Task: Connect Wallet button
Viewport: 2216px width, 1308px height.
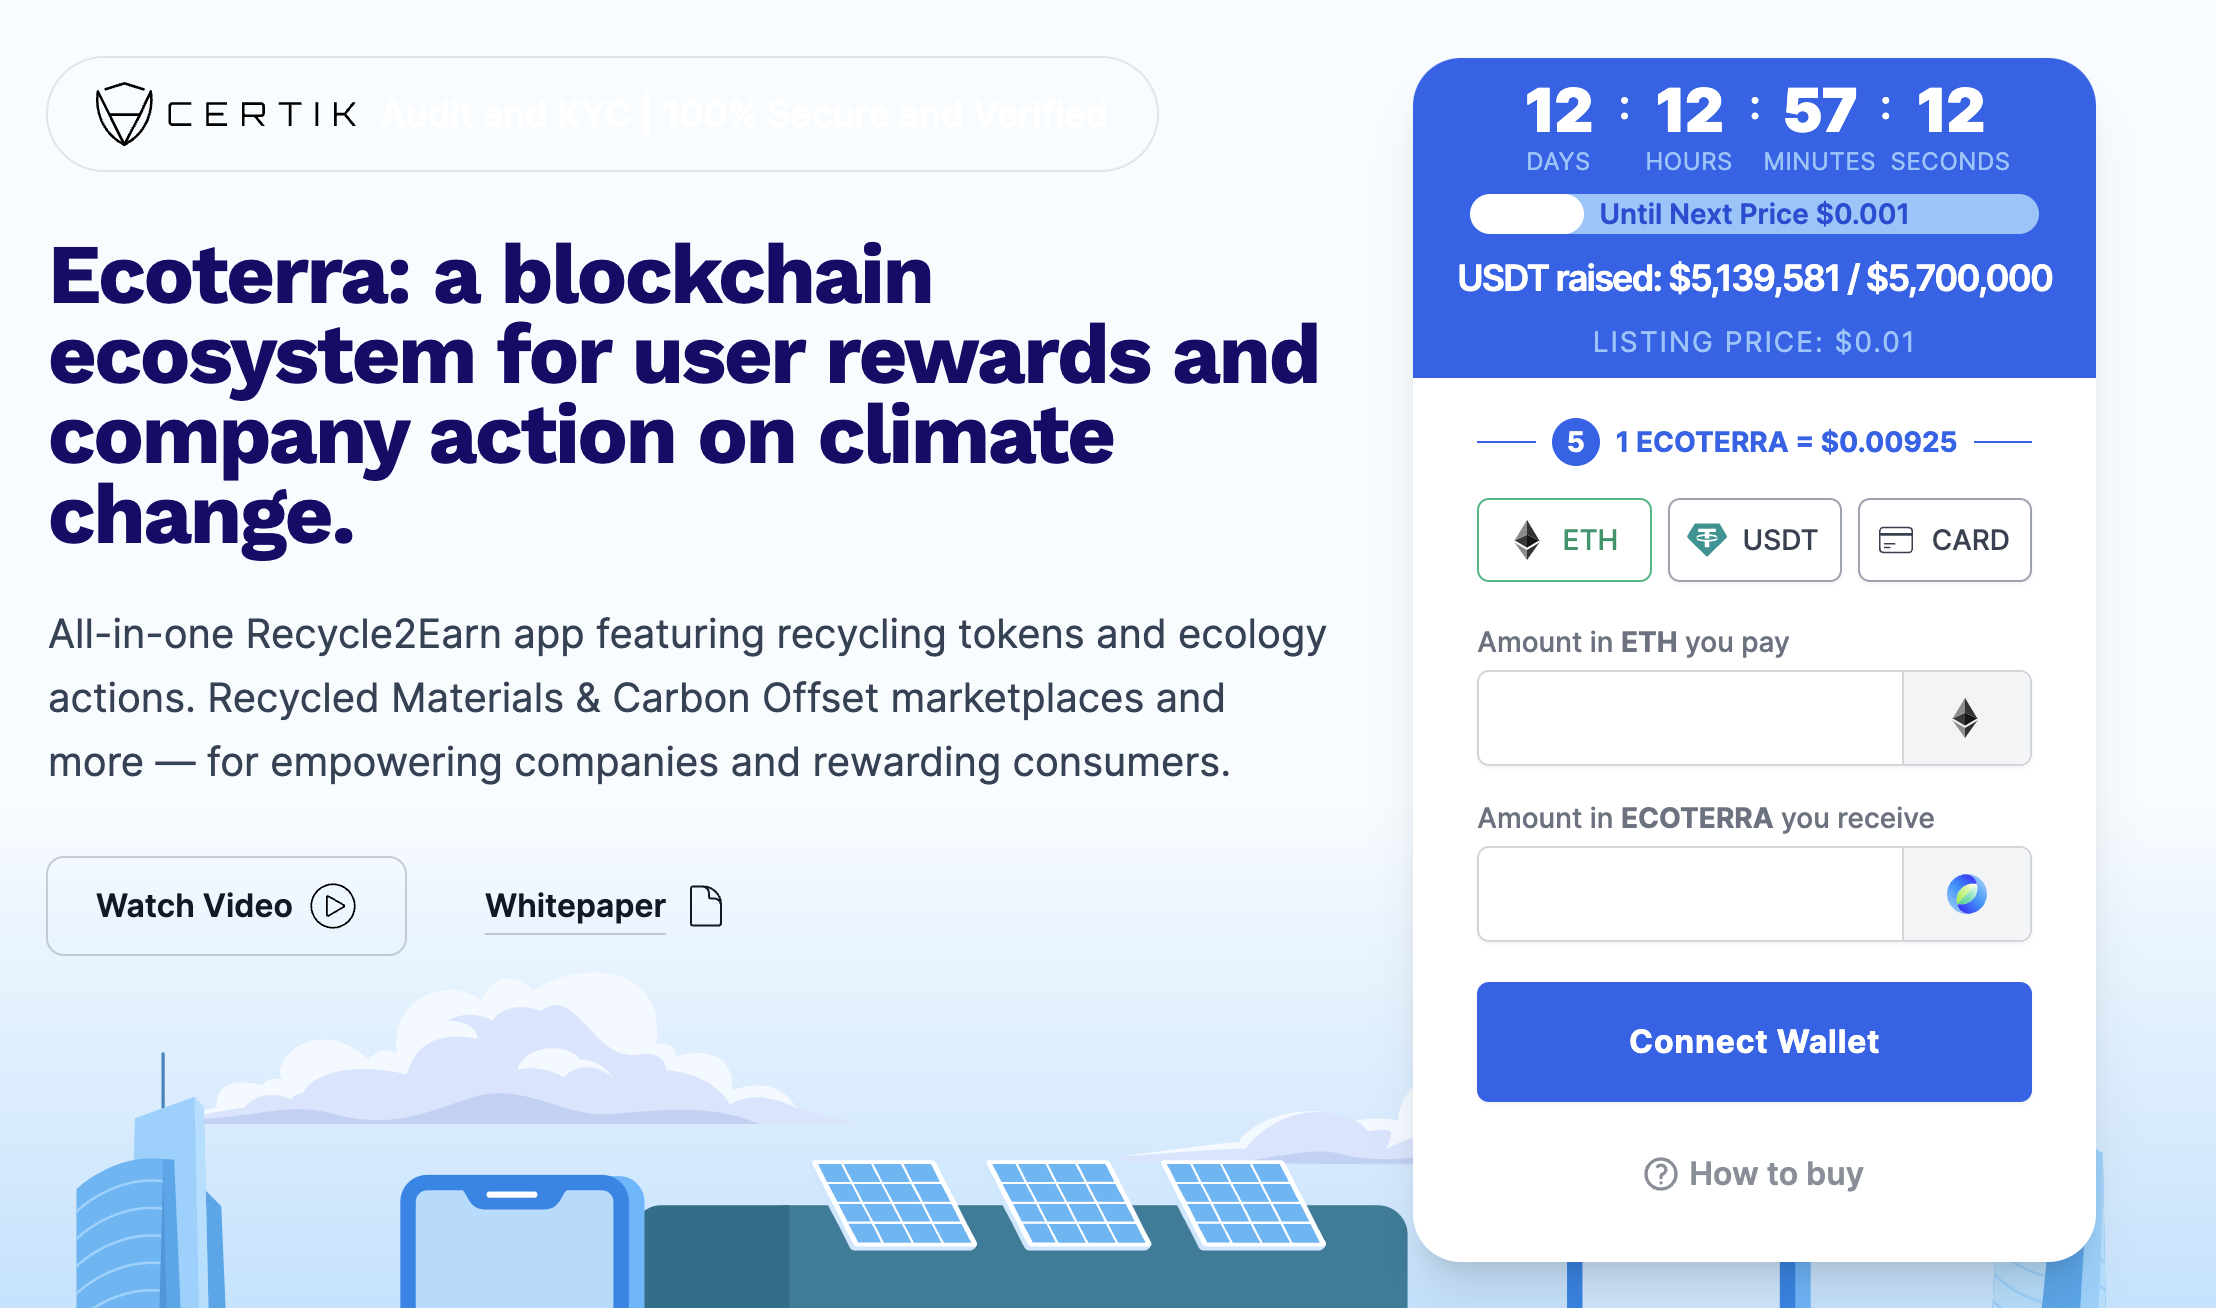Action: tap(1754, 1042)
